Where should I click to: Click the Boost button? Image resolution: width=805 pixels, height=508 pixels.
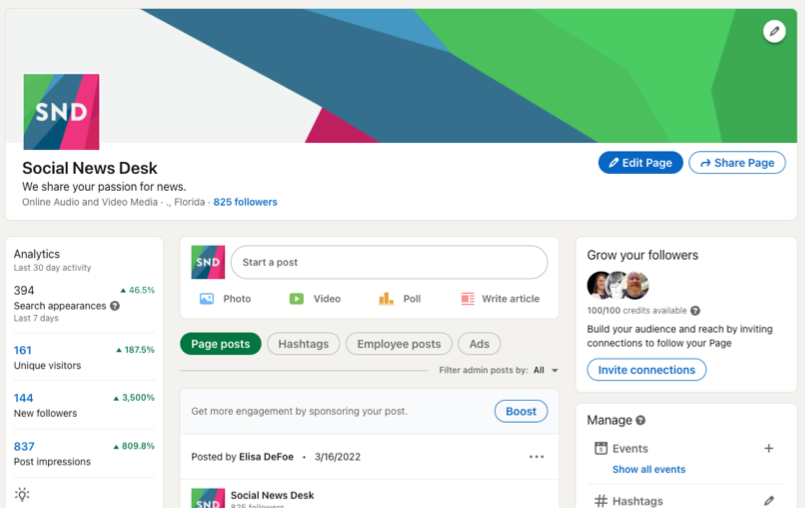tap(521, 411)
